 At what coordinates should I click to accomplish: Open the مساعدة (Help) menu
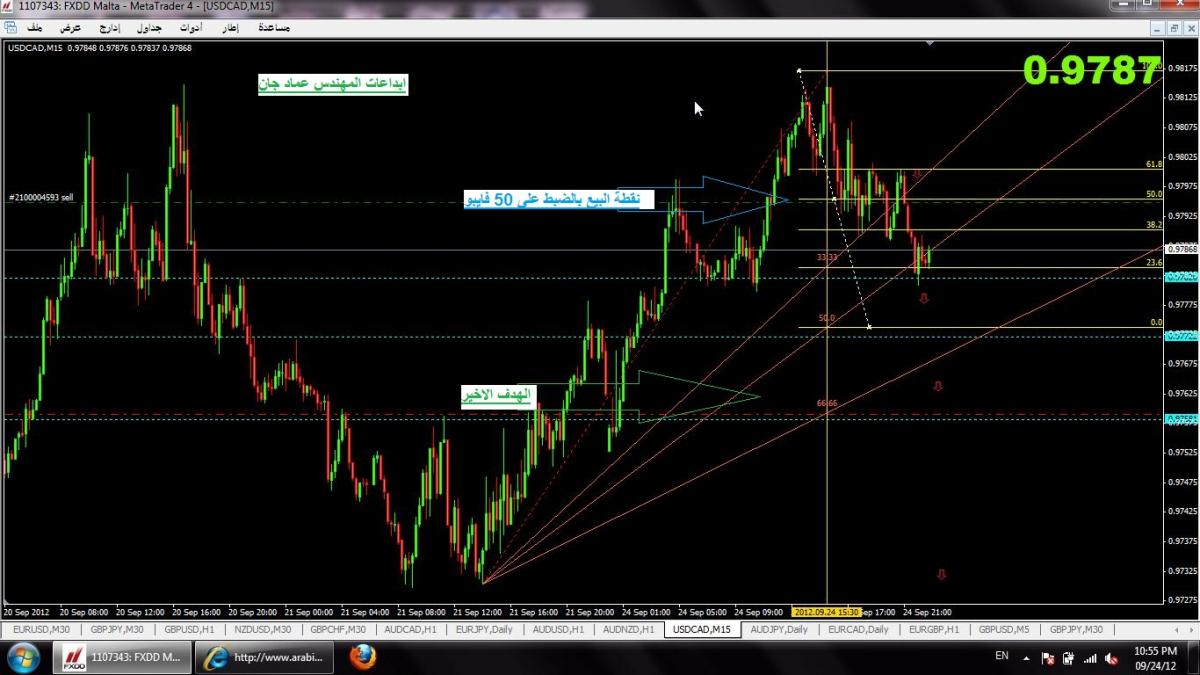pyautogui.click(x=274, y=28)
